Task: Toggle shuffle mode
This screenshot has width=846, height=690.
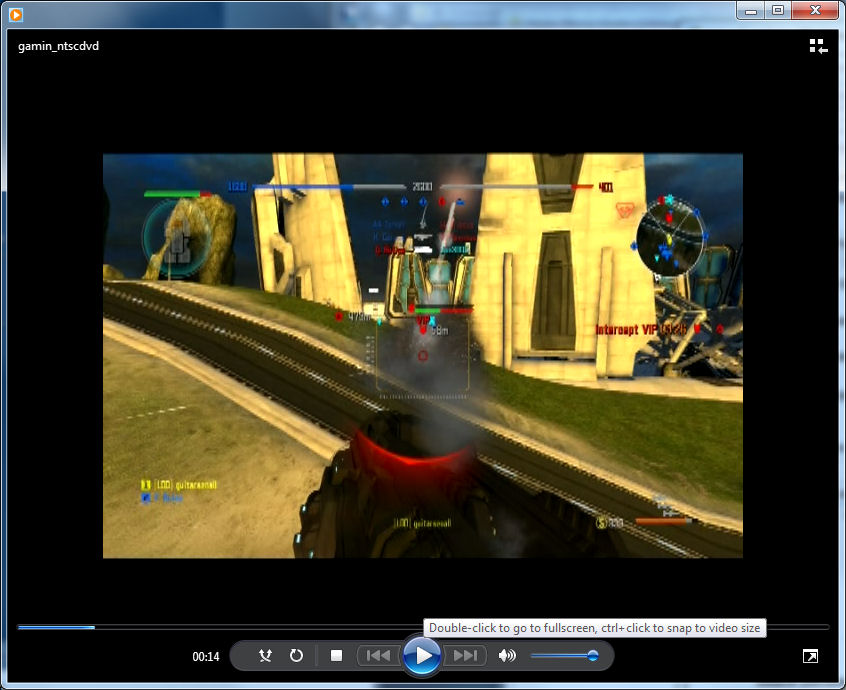Action: (265, 655)
